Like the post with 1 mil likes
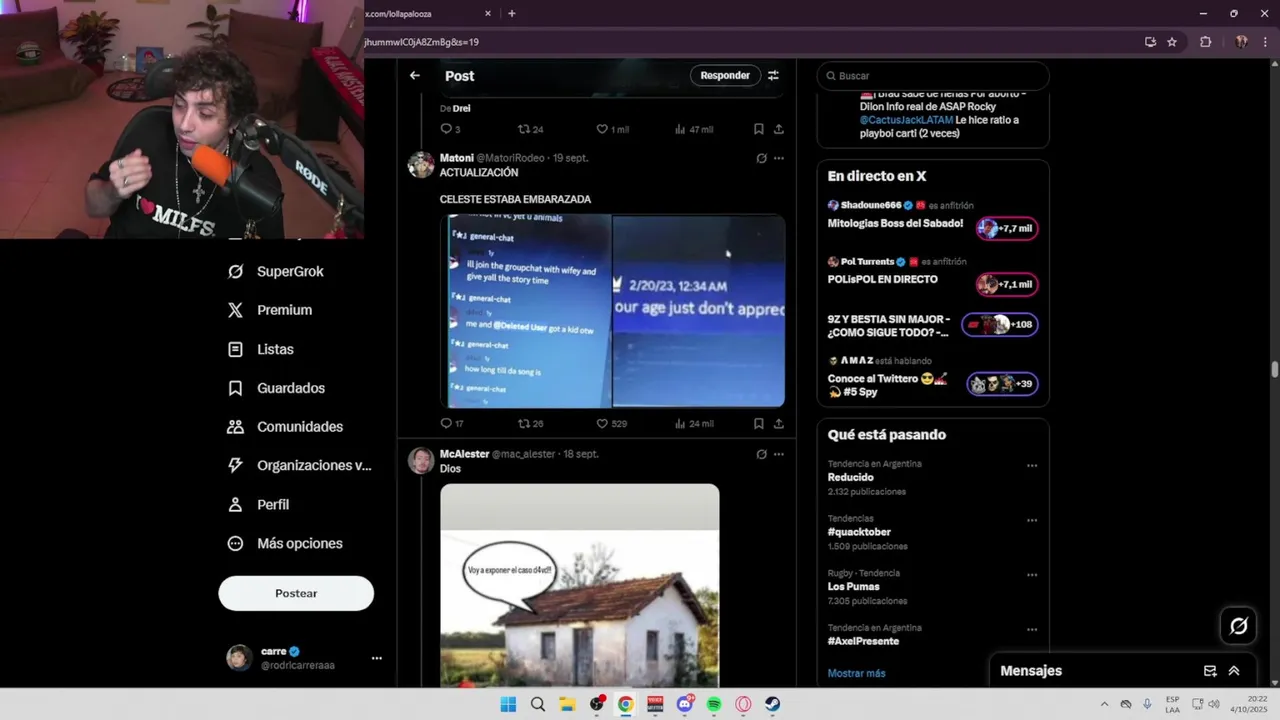This screenshot has height=720, width=1280. point(612,129)
